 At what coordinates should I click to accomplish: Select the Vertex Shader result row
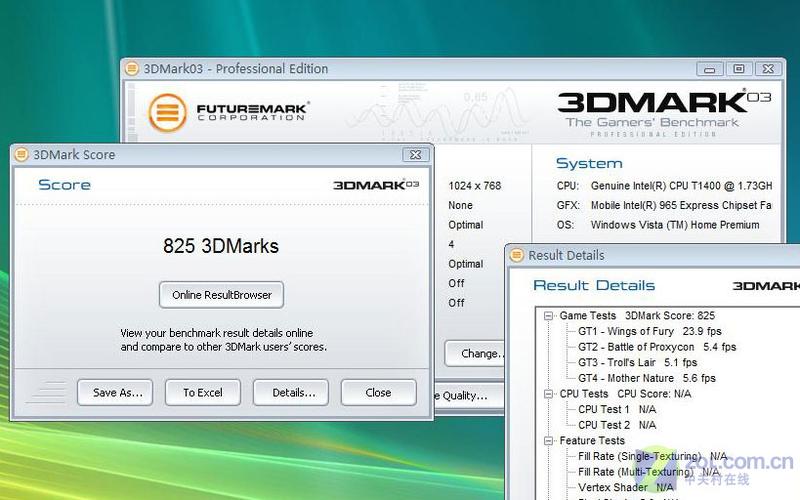[626, 488]
